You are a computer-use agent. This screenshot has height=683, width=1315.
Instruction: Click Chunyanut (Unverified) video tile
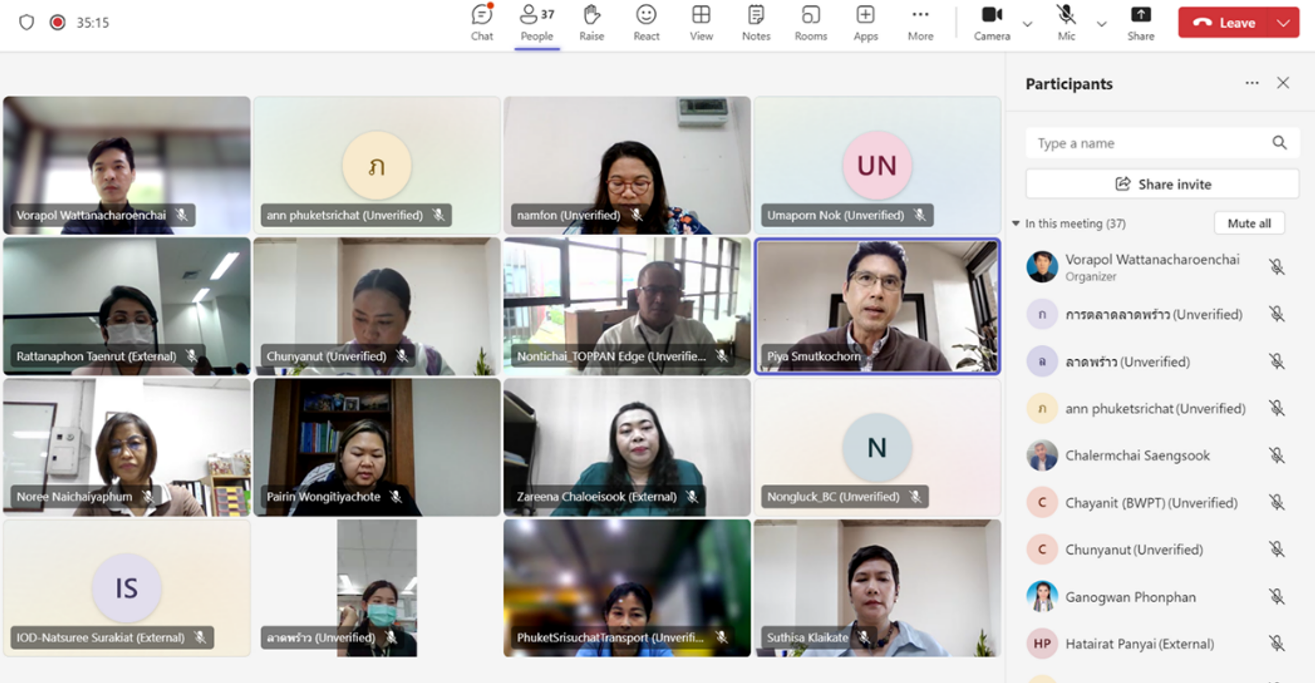pos(377,306)
